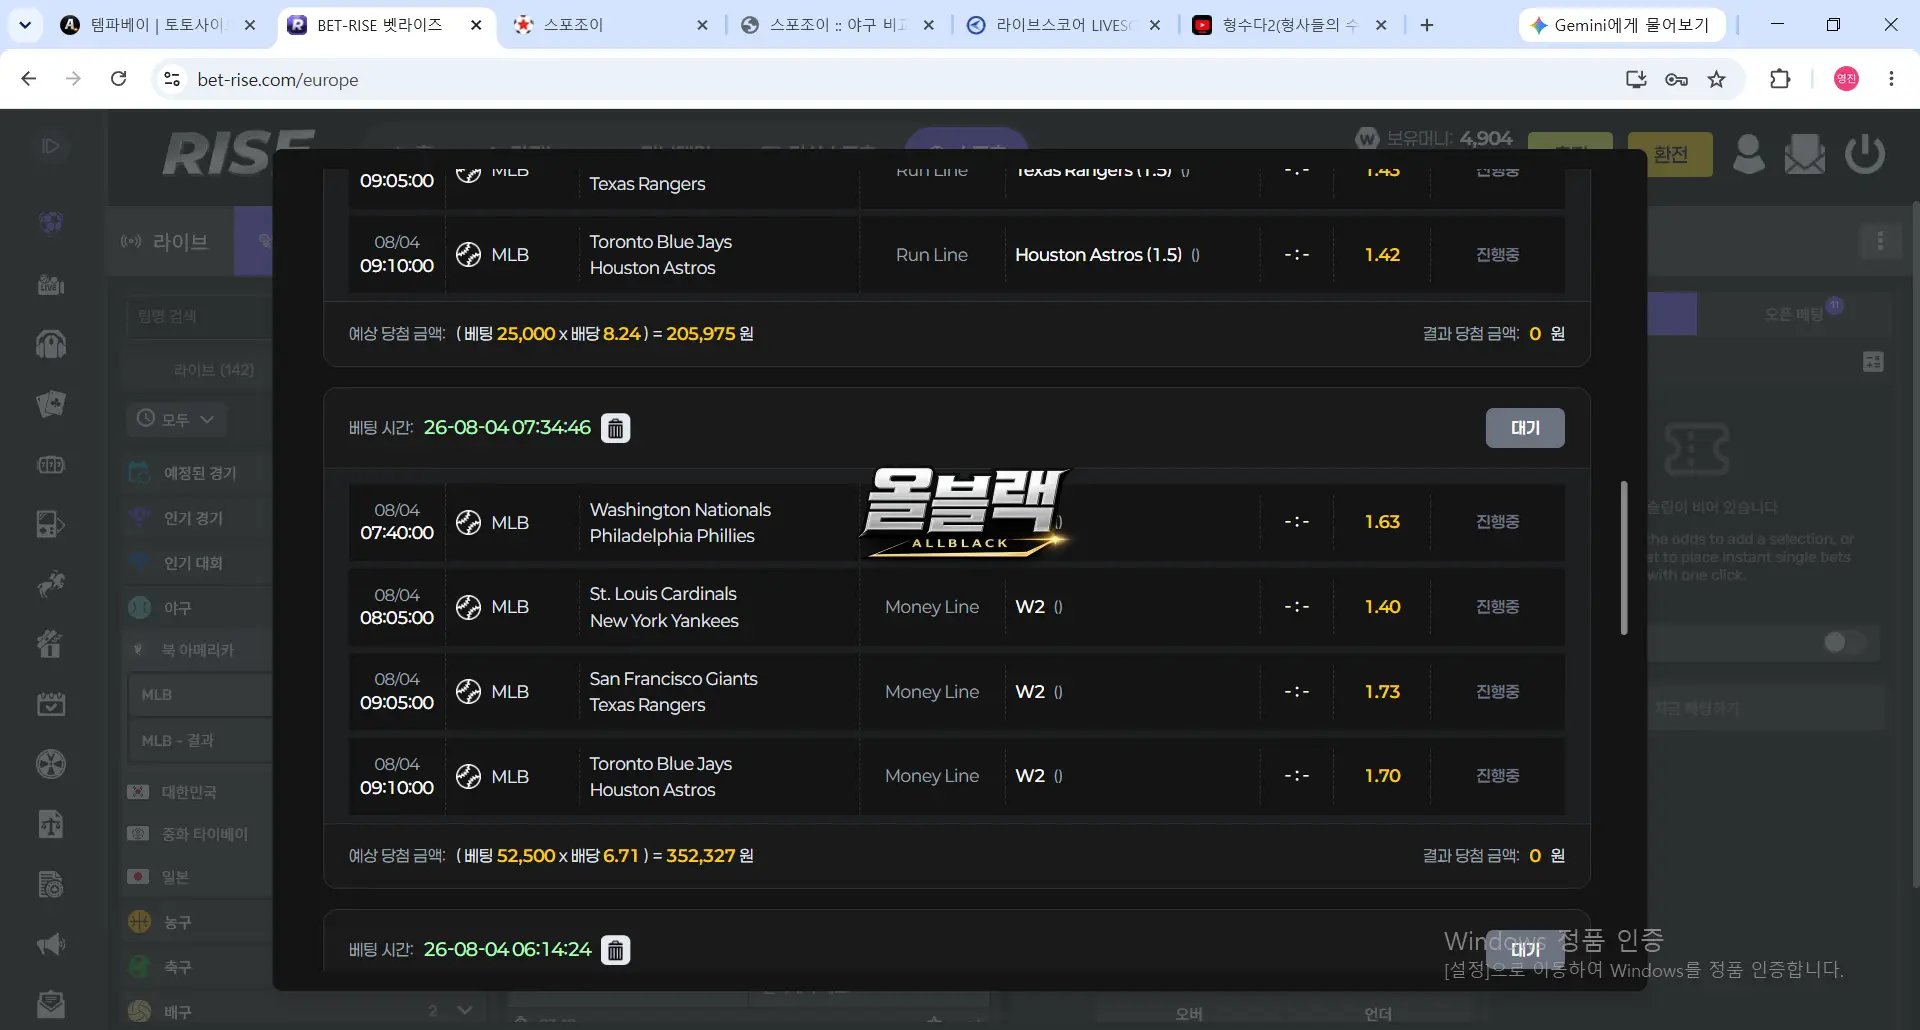Select the 라이브 tab

click(170, 242)
